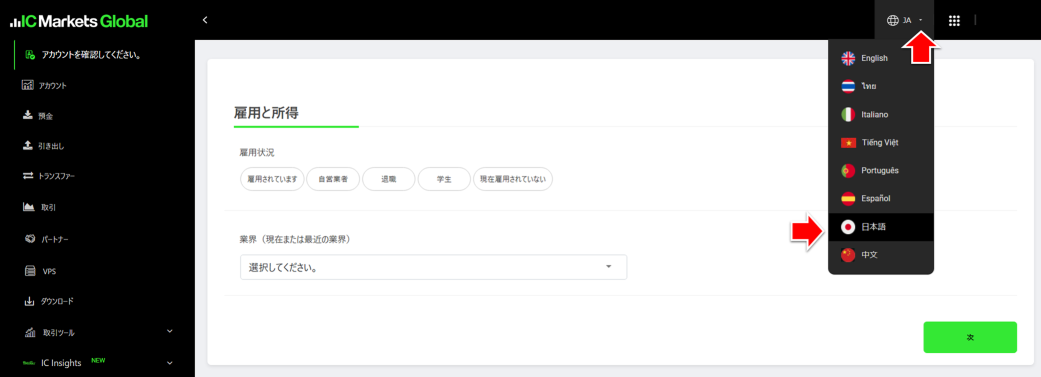The image size is (1041, 377).
Task: Click the handshake partner icon
Action: (29, 238)
